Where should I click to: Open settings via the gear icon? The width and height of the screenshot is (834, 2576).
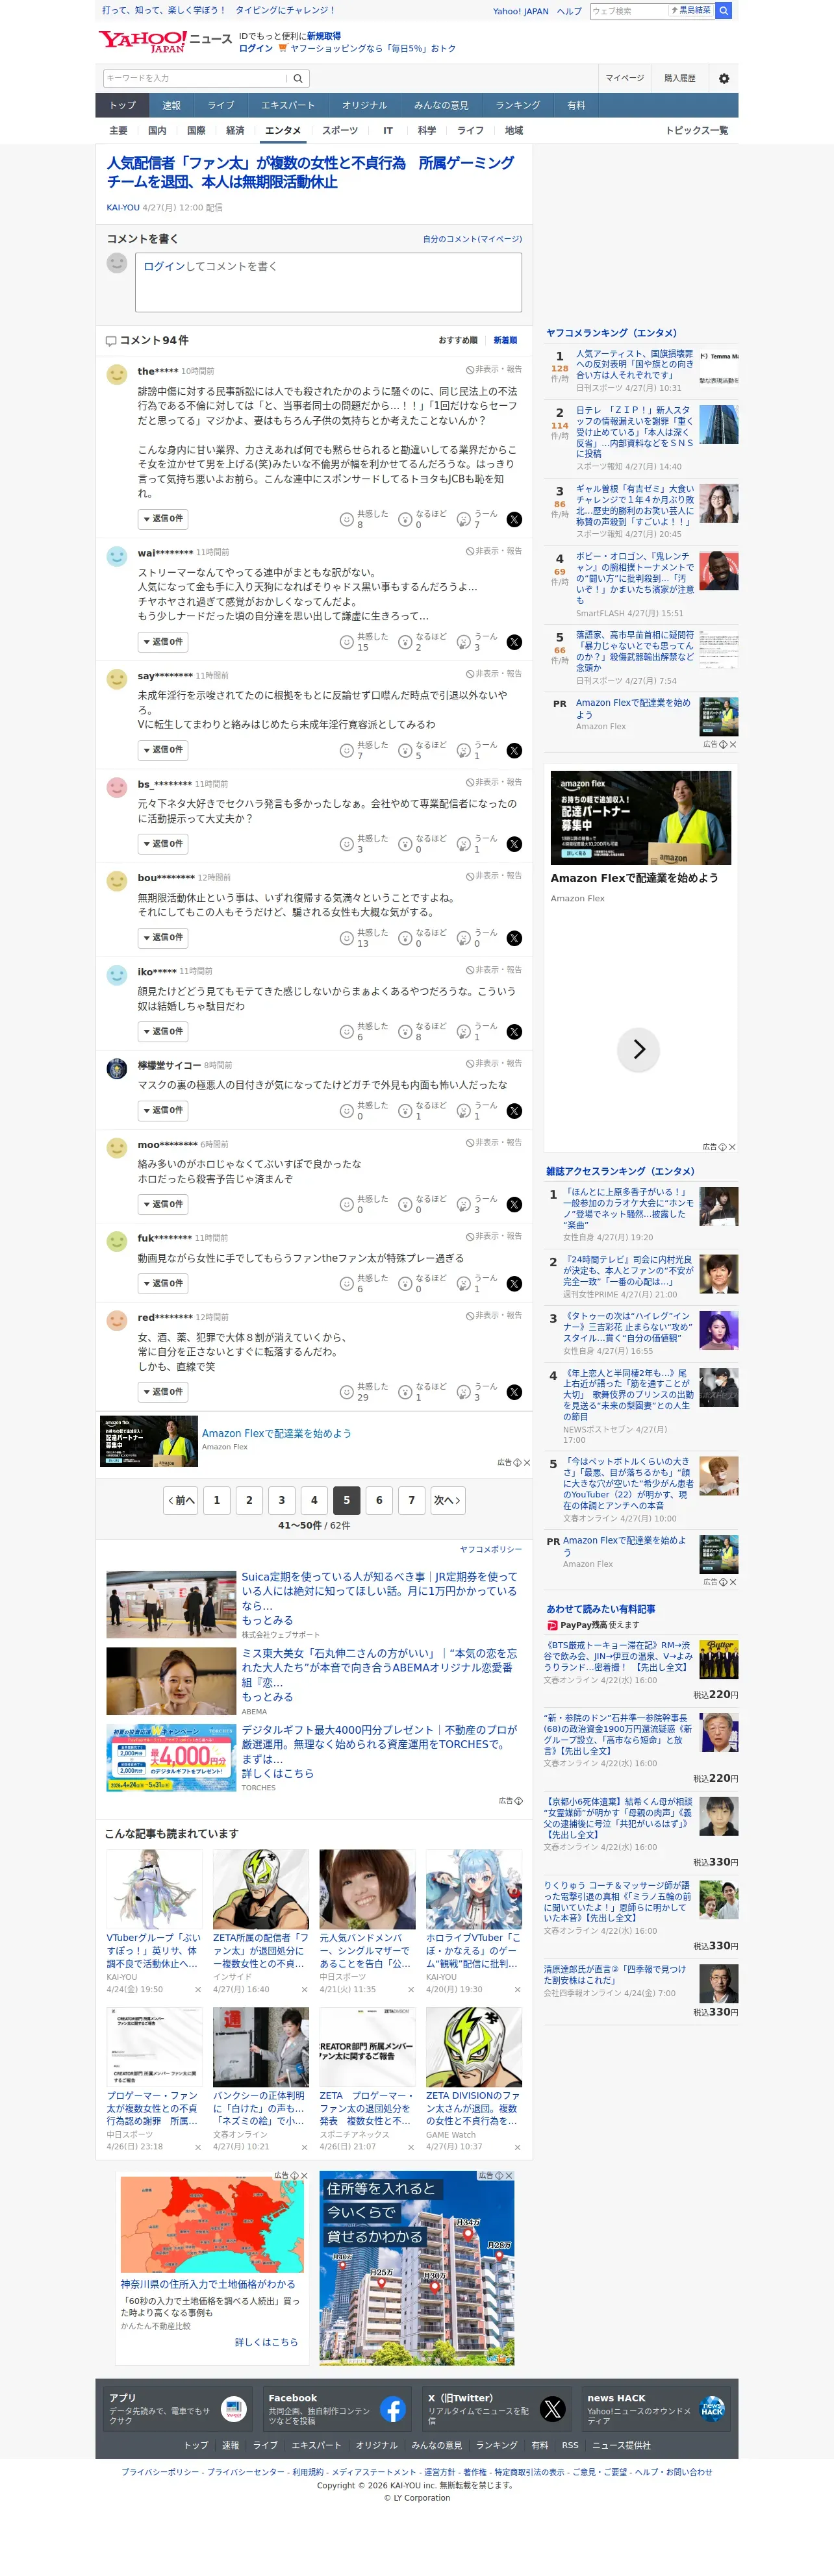(724, 78)
